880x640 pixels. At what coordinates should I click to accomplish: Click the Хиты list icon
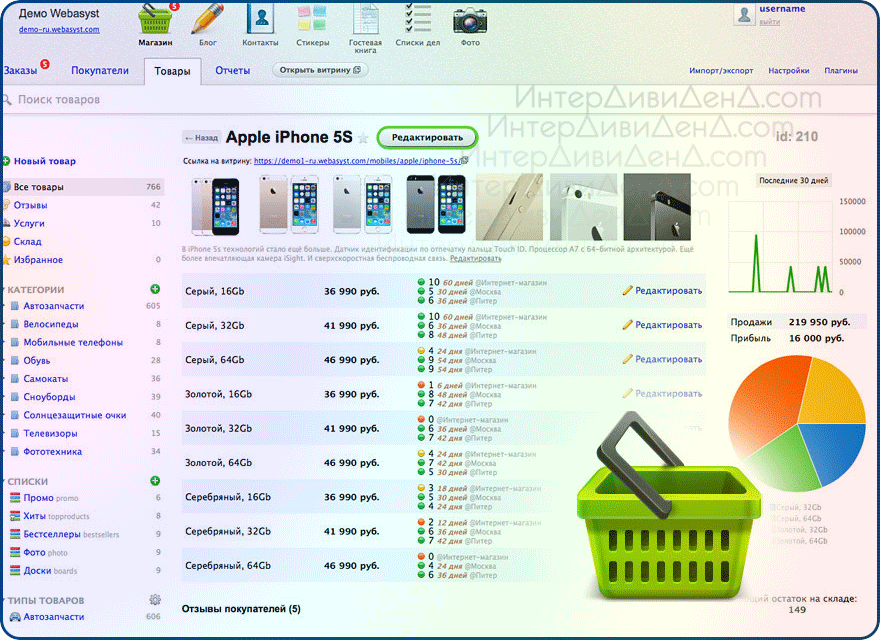pos(15,516)
